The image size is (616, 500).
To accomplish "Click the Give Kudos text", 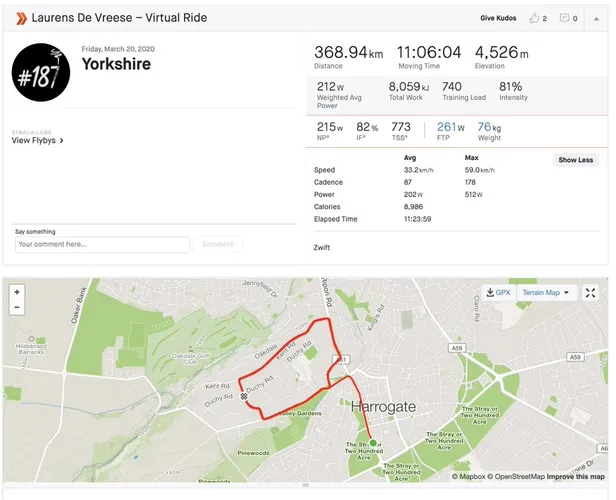I will [x=498, y=18].
